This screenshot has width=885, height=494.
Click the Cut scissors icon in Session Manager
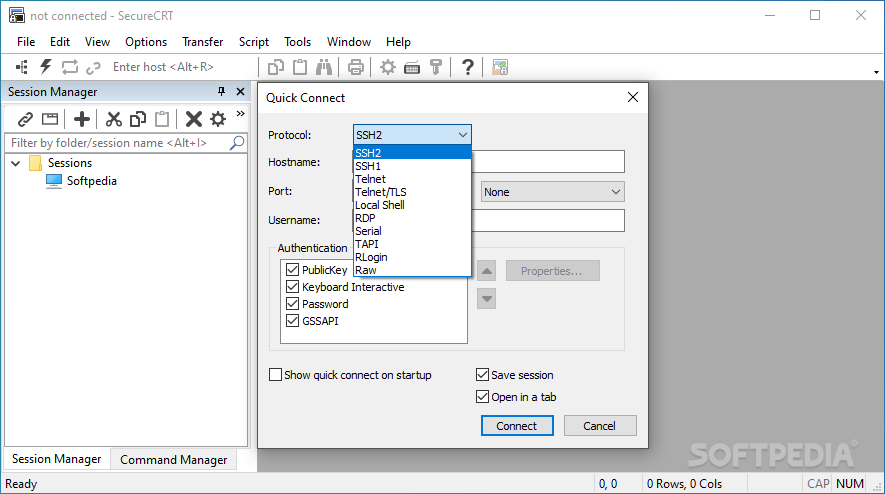tap(113, 119)
